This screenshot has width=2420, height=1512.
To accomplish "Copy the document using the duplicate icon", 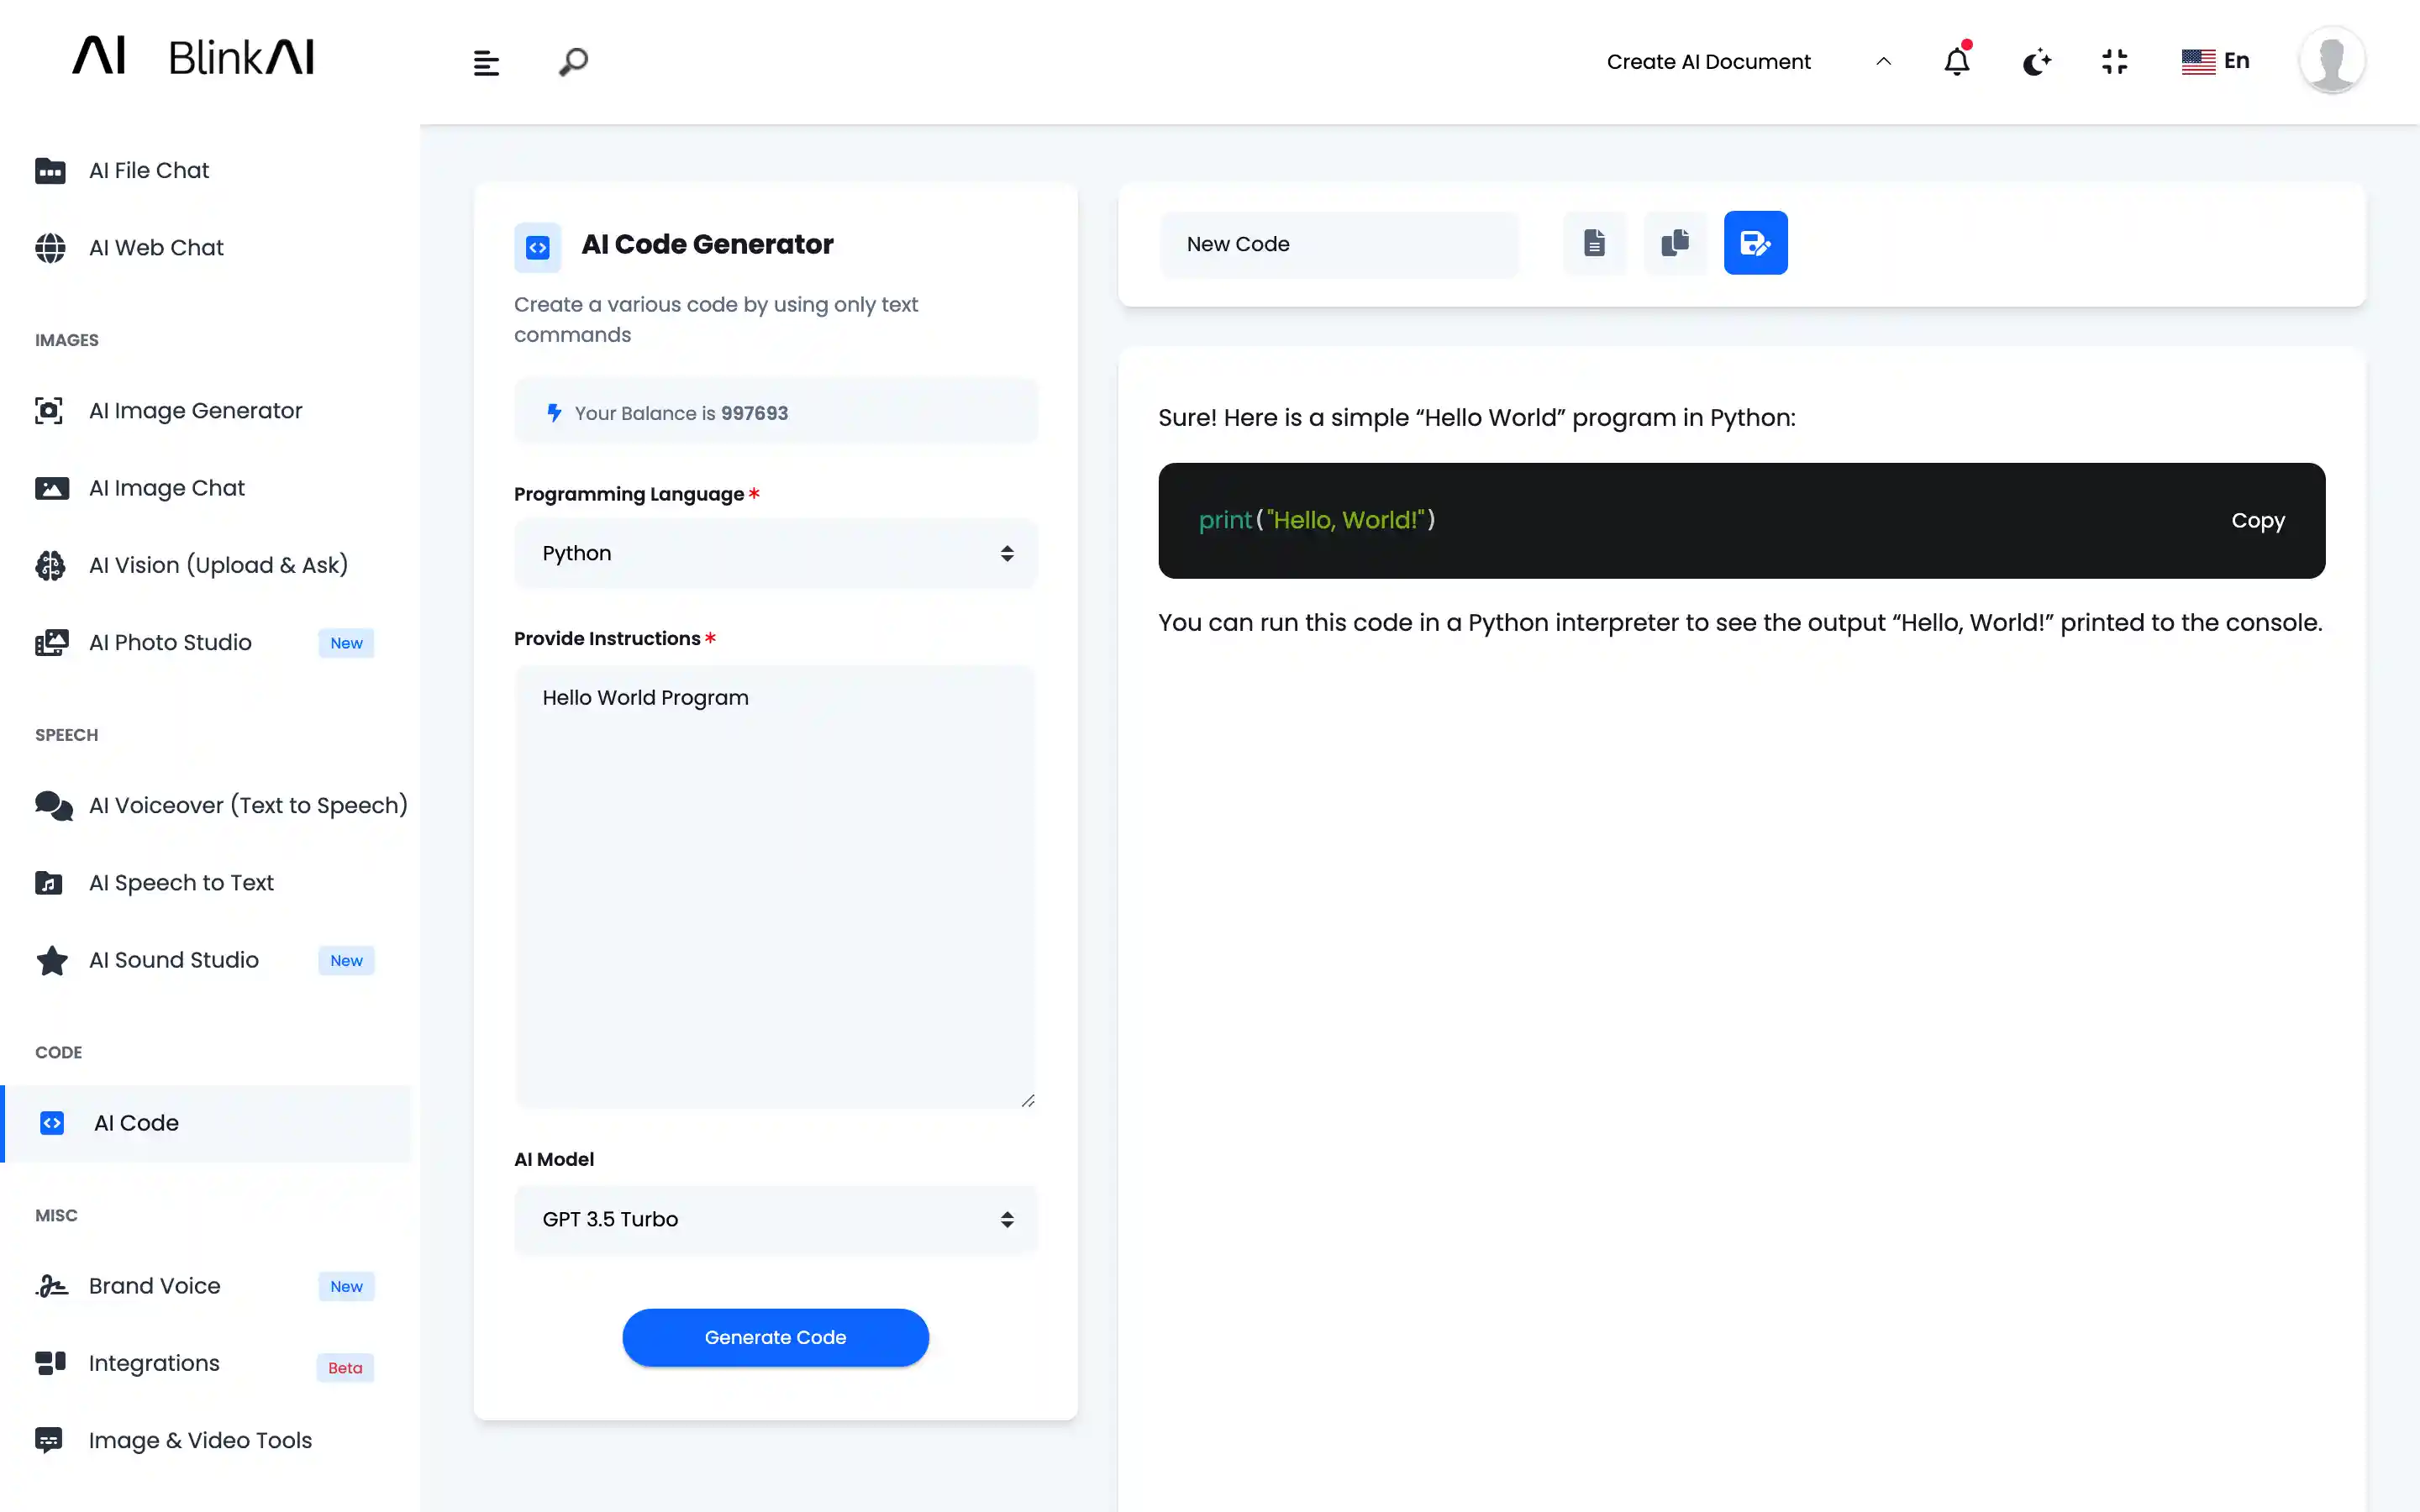I will (1675, 242).
